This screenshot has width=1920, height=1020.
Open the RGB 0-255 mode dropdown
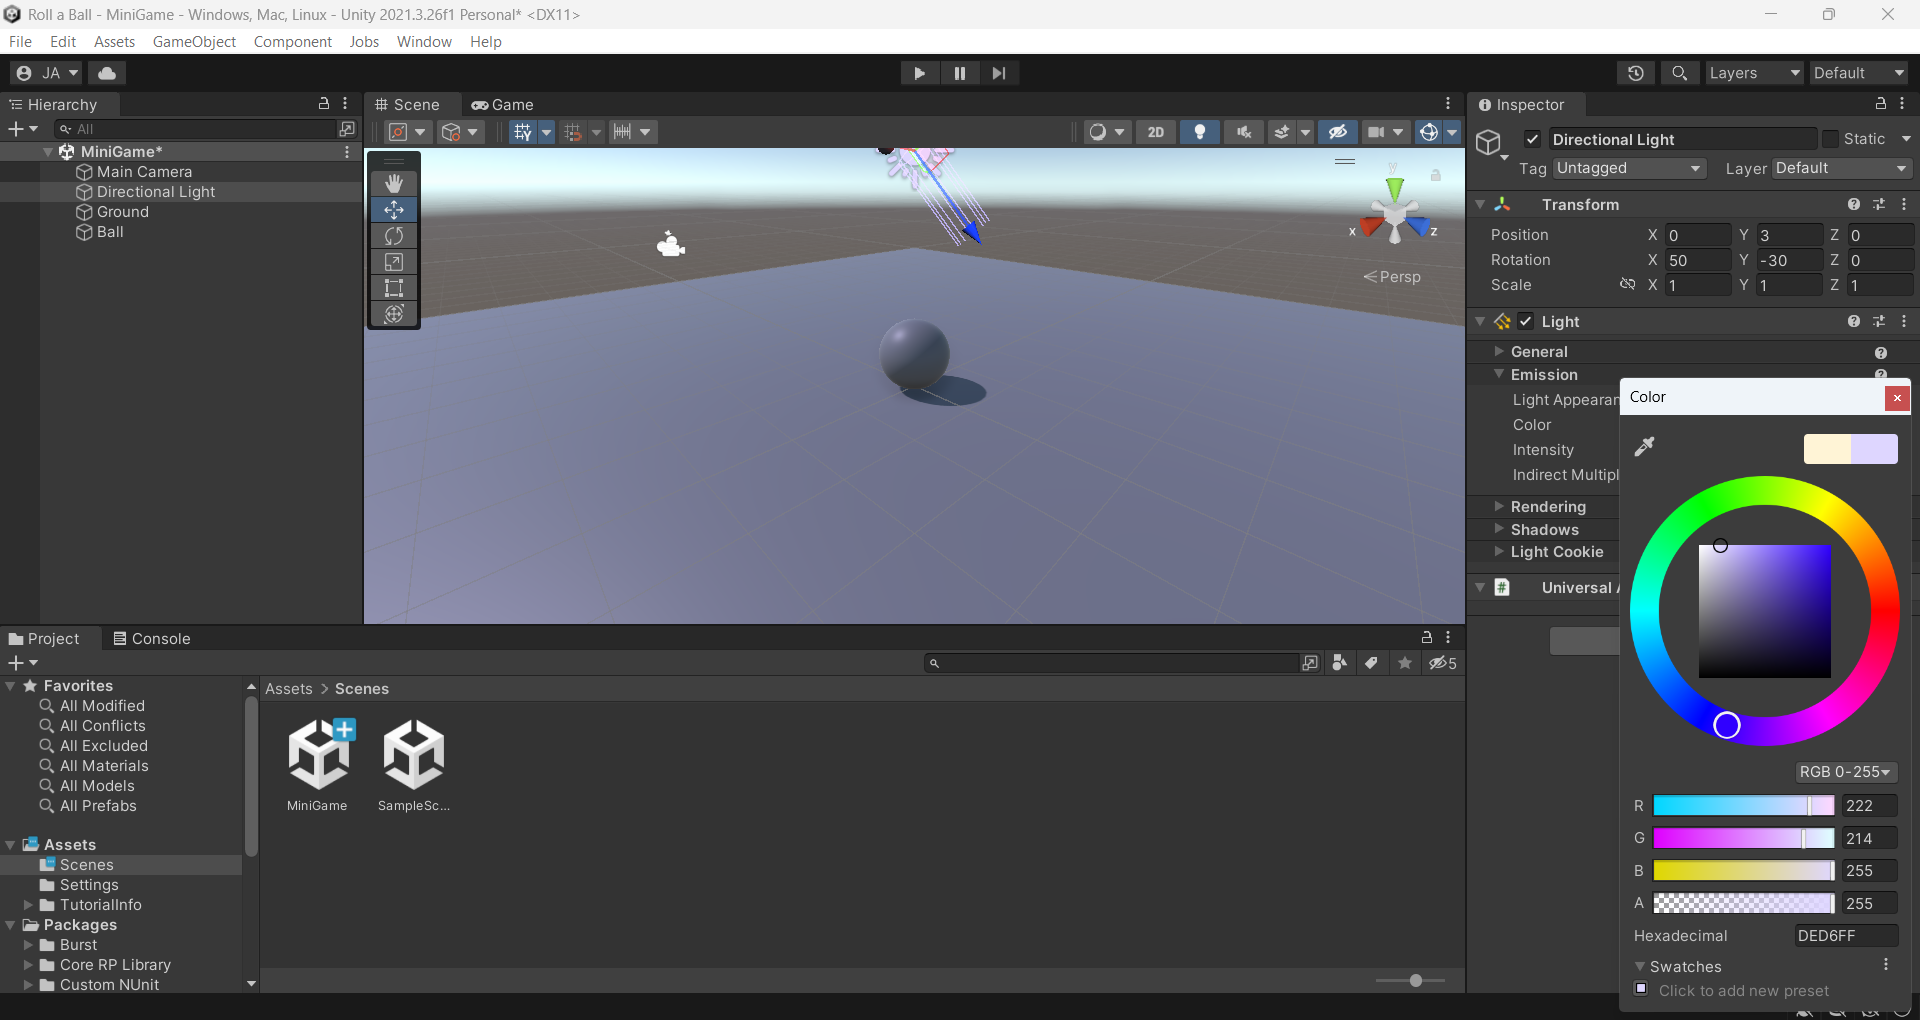pos(1845,772)
